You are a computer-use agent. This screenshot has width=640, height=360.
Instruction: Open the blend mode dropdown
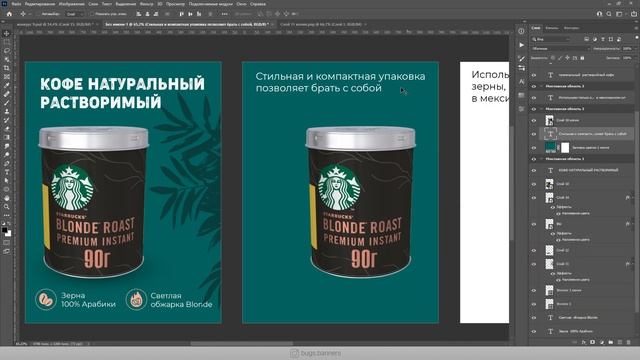(x=561, y=49)
